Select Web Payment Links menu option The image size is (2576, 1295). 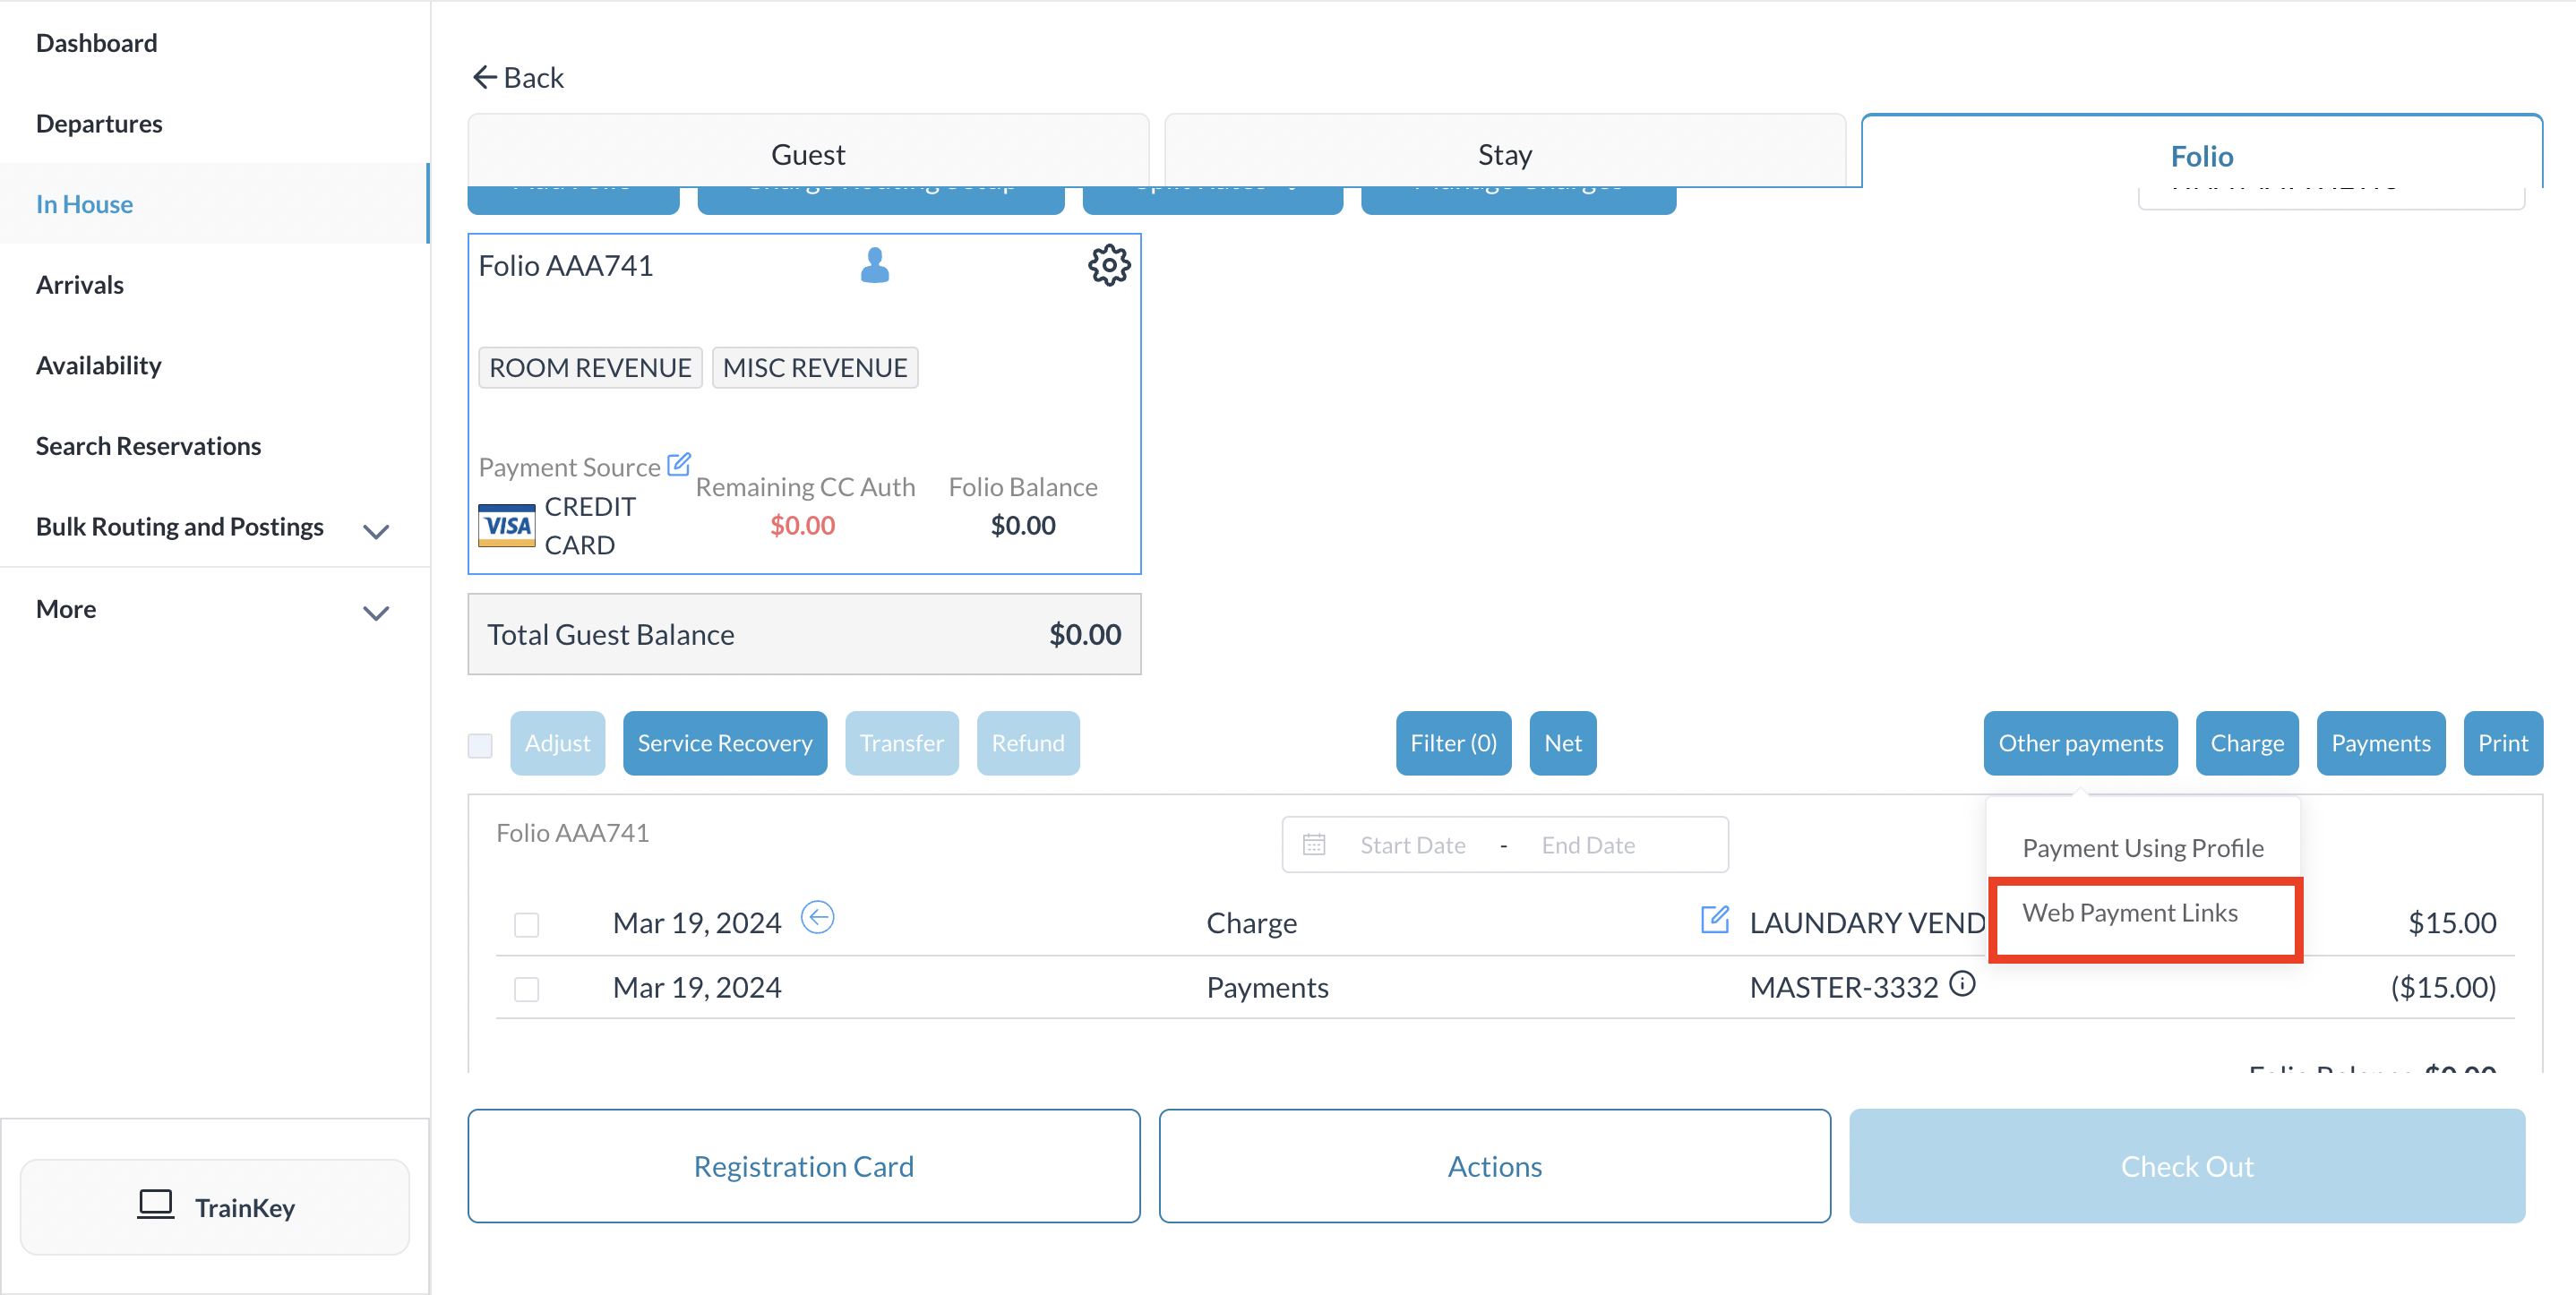[2129, 913]
